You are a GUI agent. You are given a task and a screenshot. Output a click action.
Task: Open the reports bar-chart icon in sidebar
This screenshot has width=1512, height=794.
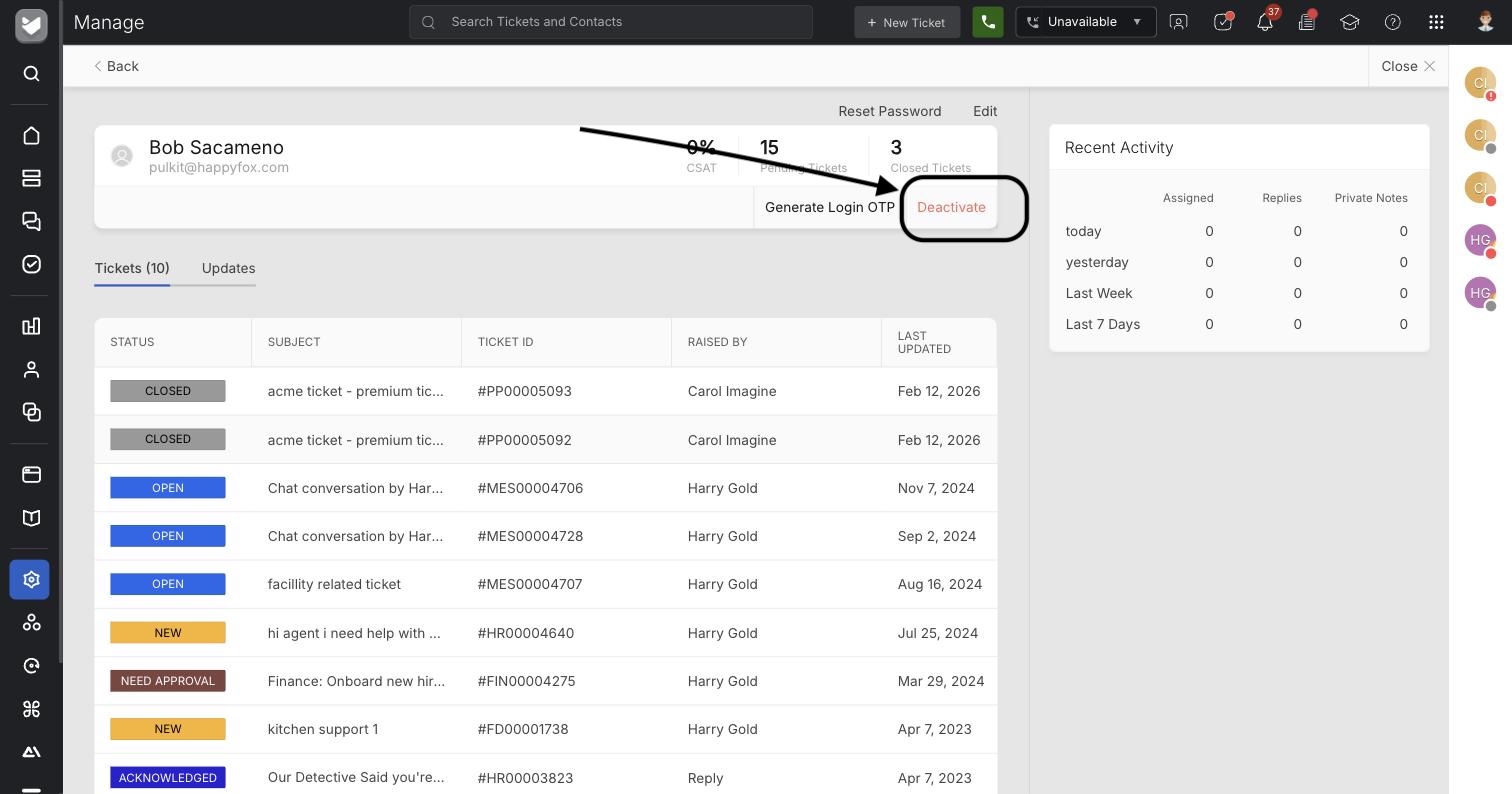[x=31, y=326]
